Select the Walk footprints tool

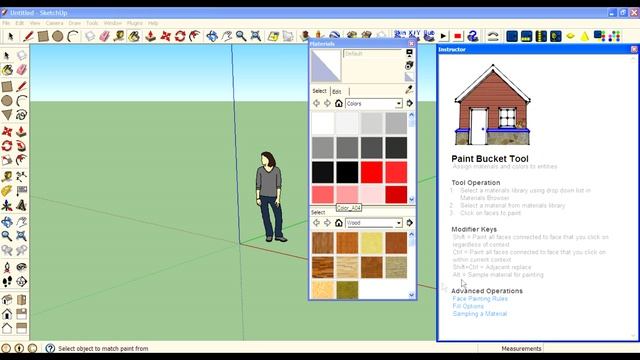[x=7, y=282]
